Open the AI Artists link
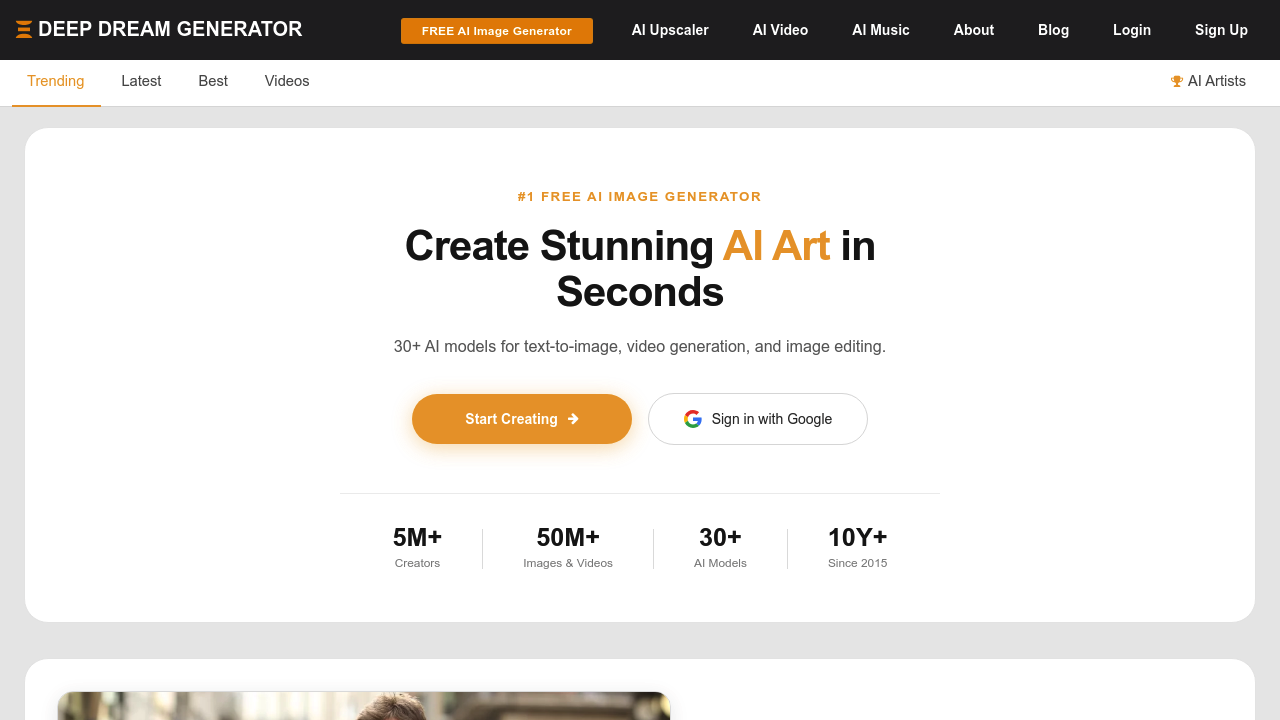 [x=1216, y=81]
